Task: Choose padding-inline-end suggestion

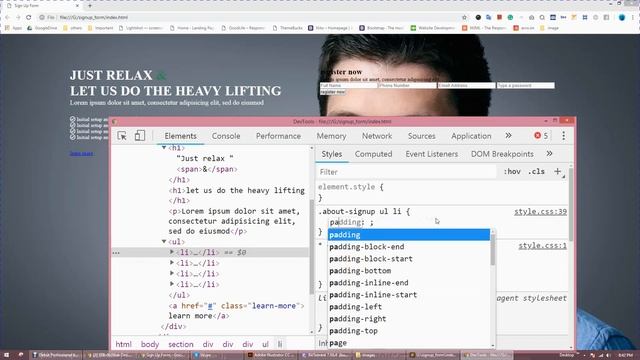Action: click(409, 282)
